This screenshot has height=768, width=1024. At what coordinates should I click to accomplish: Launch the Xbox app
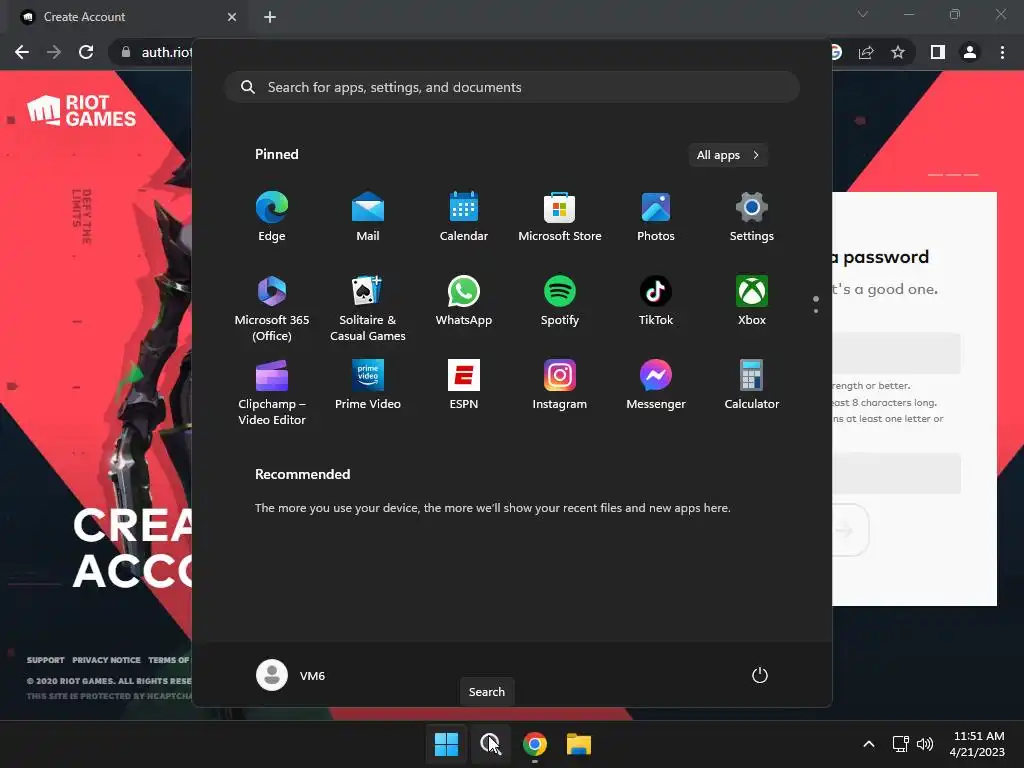752,301
